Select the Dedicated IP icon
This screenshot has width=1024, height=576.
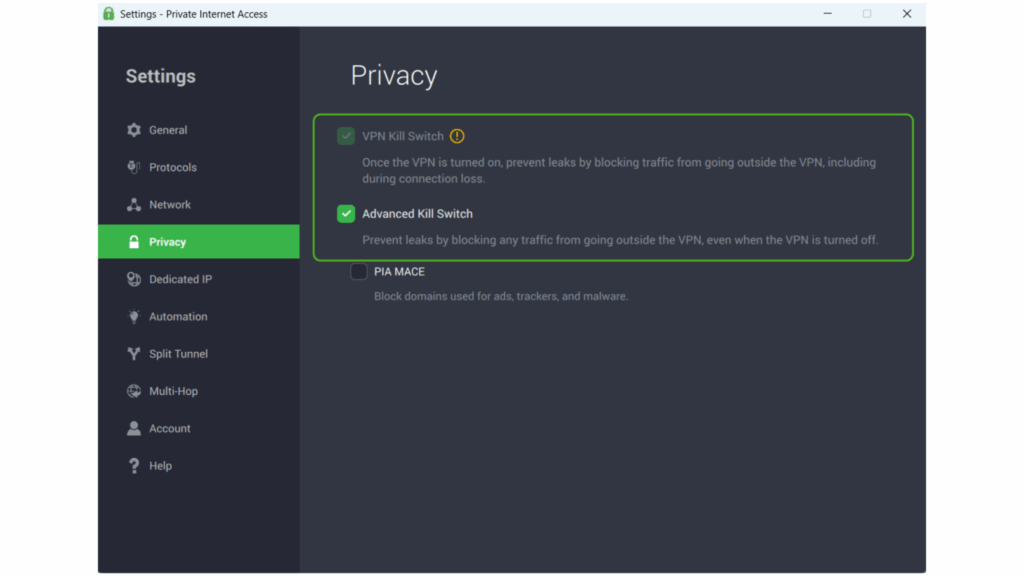tap(134, 279)
